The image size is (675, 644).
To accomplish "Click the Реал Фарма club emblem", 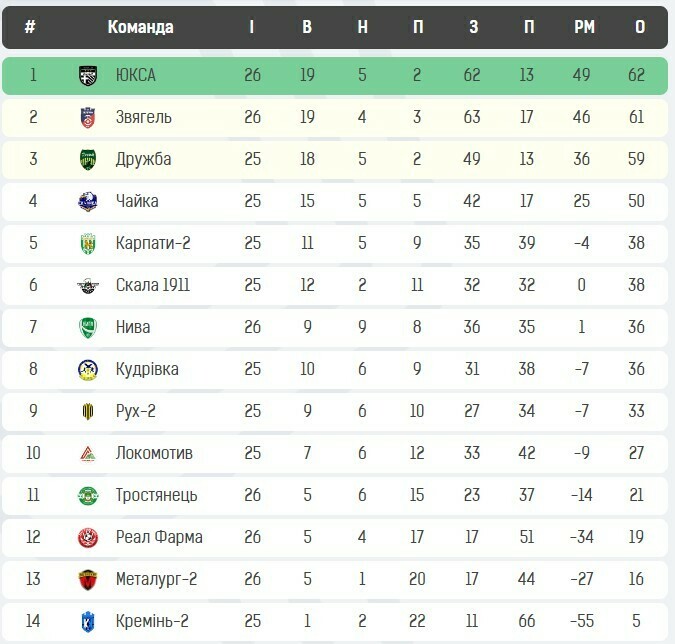I will 88,537.
